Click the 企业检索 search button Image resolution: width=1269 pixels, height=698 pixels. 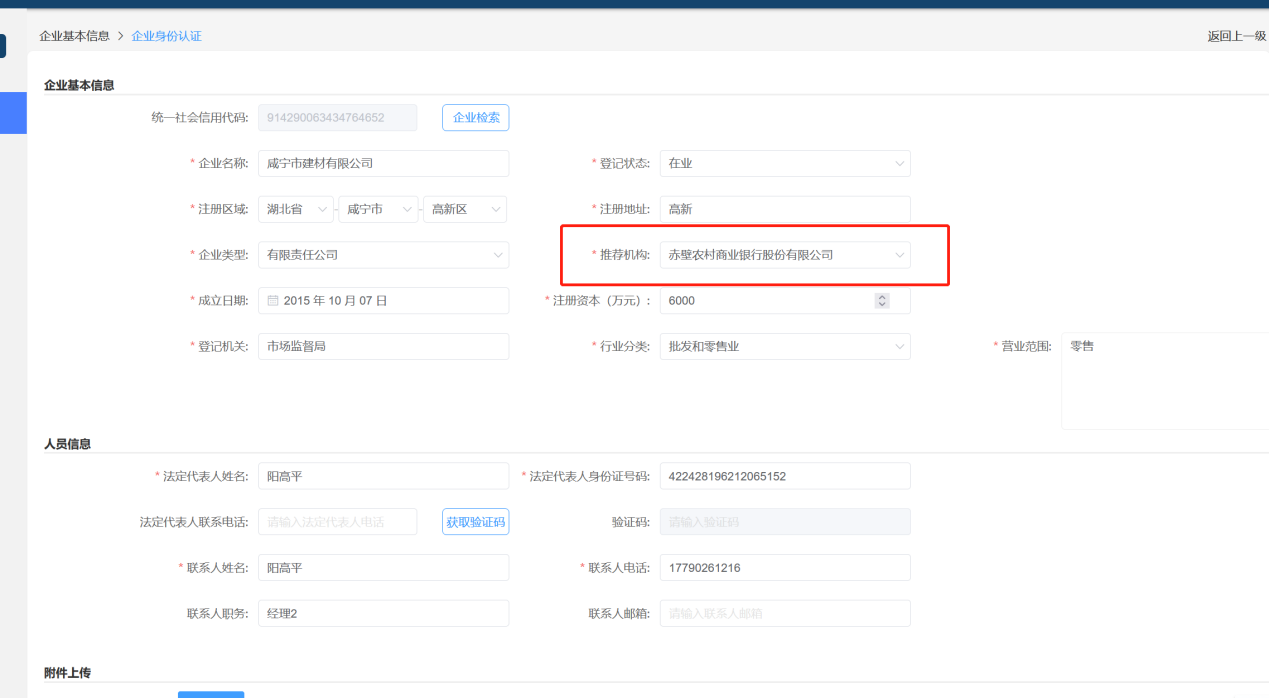pyautogui.click(x=475, y=117)
